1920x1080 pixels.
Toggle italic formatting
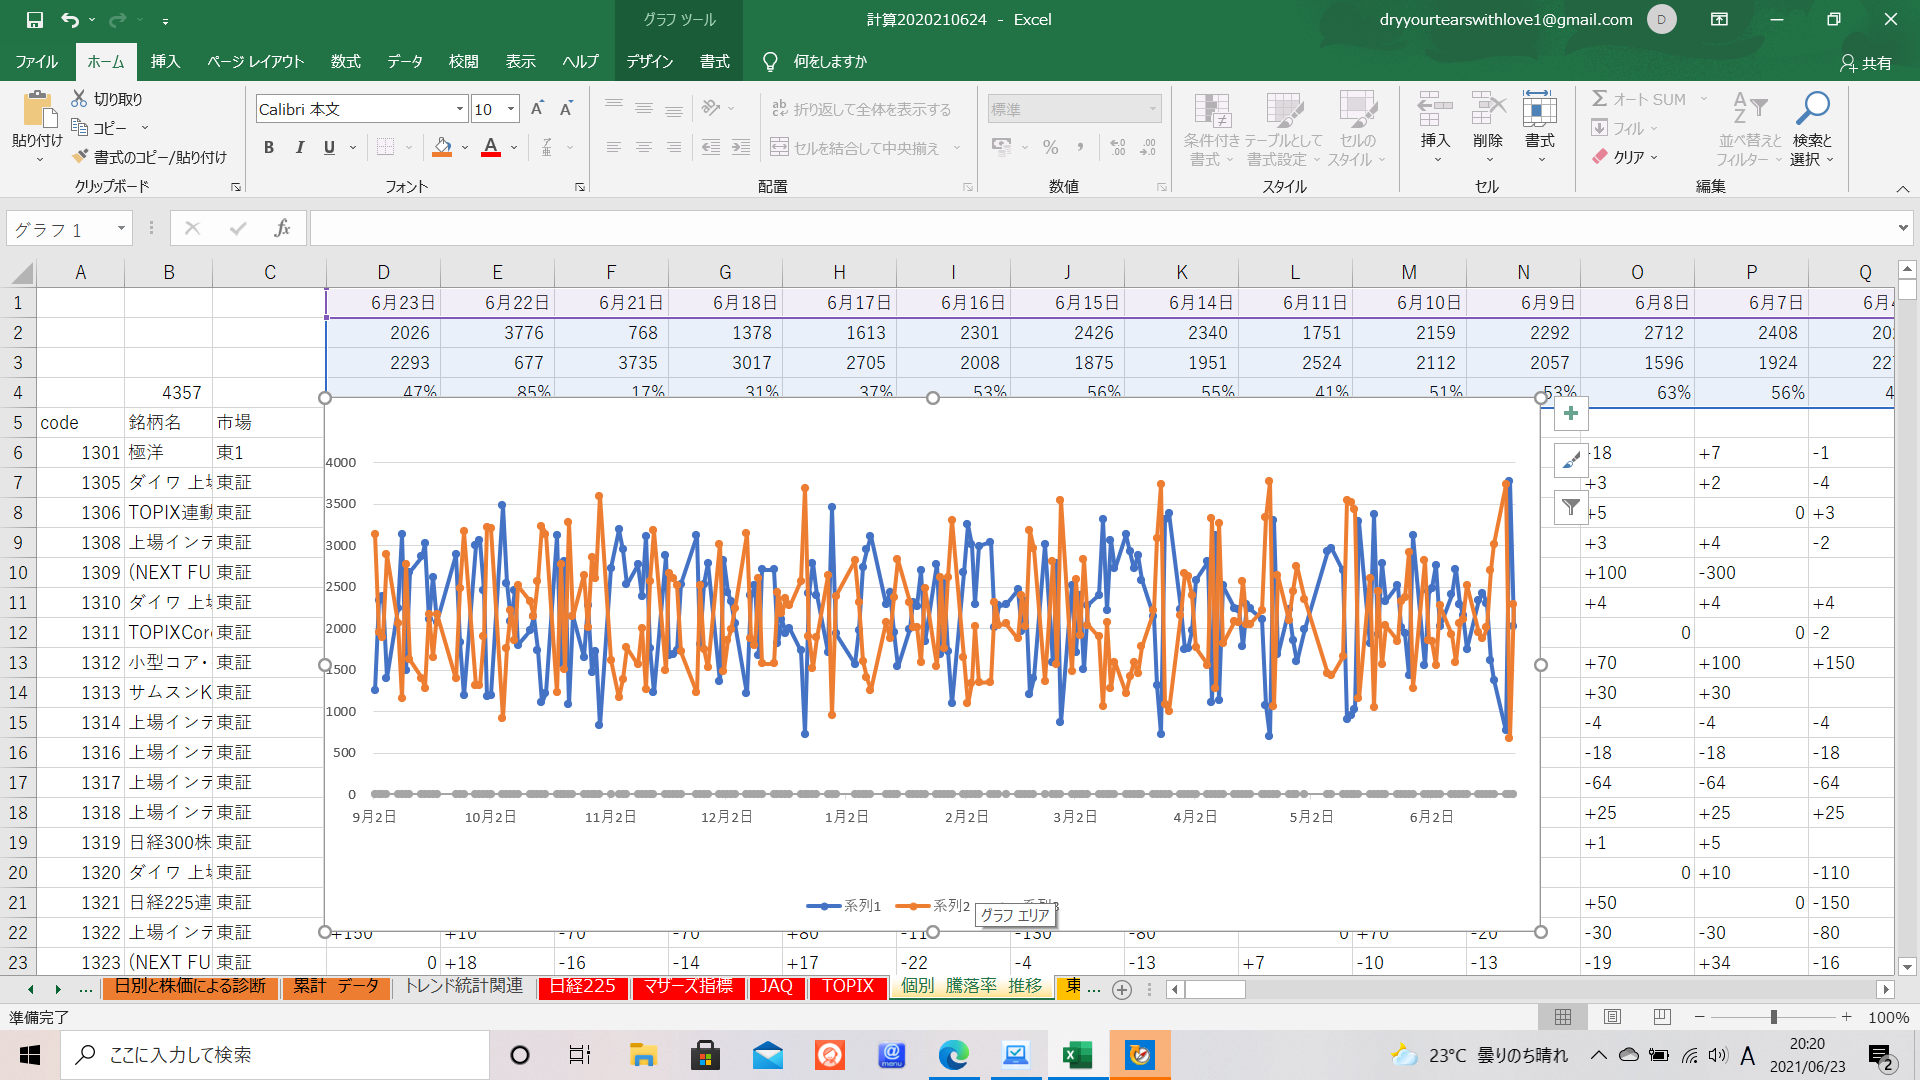click(299, 148)
